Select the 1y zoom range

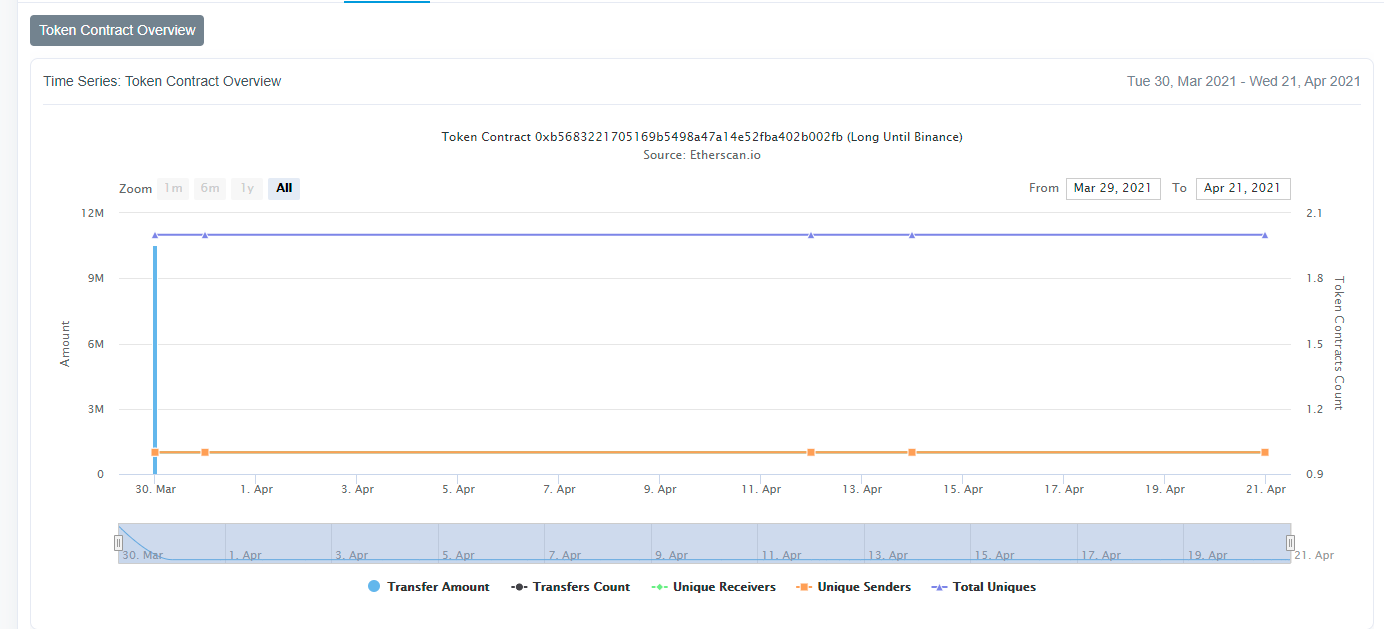tap(247, 188)
